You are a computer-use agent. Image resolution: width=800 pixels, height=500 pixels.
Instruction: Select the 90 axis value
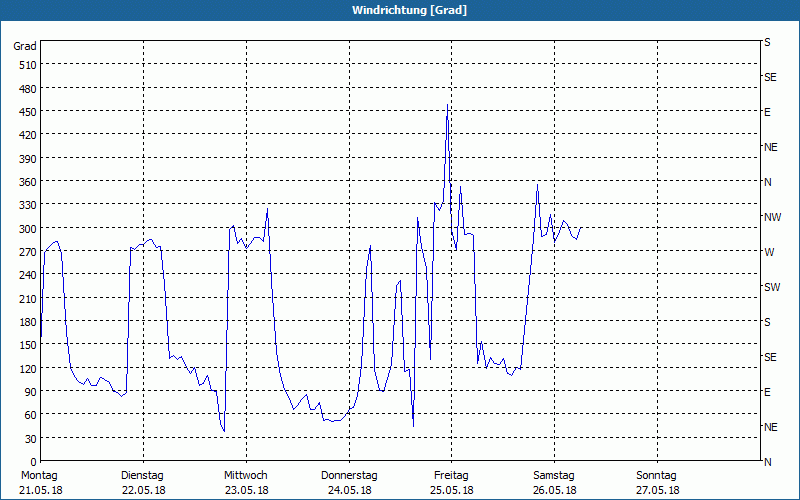click(x=31, y=392)
